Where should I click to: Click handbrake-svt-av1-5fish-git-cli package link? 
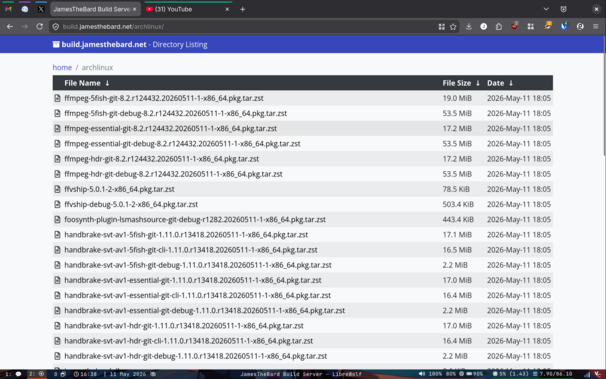point(191,250)
